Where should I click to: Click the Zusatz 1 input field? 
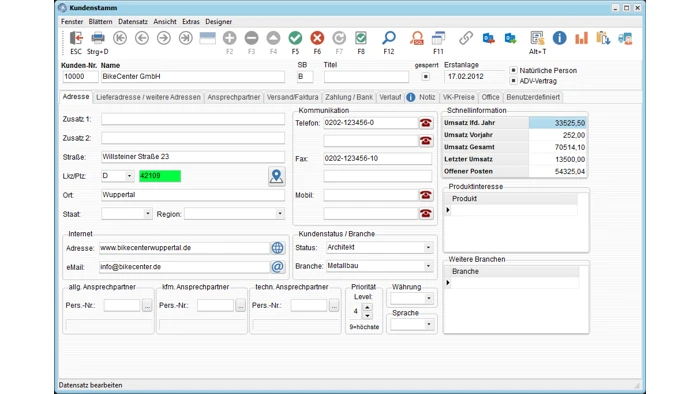pyautogui.click(x=192, y=119)
